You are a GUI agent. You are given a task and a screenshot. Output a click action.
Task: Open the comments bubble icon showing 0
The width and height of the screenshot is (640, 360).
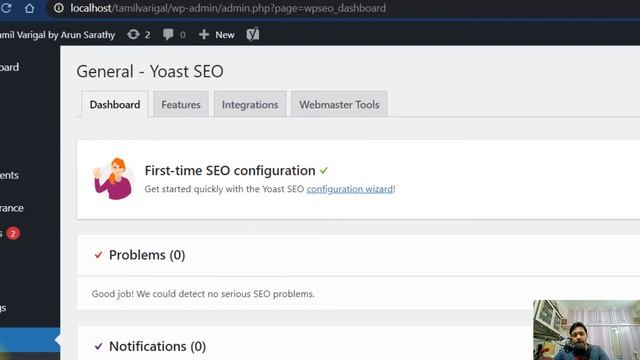point(174,35)
